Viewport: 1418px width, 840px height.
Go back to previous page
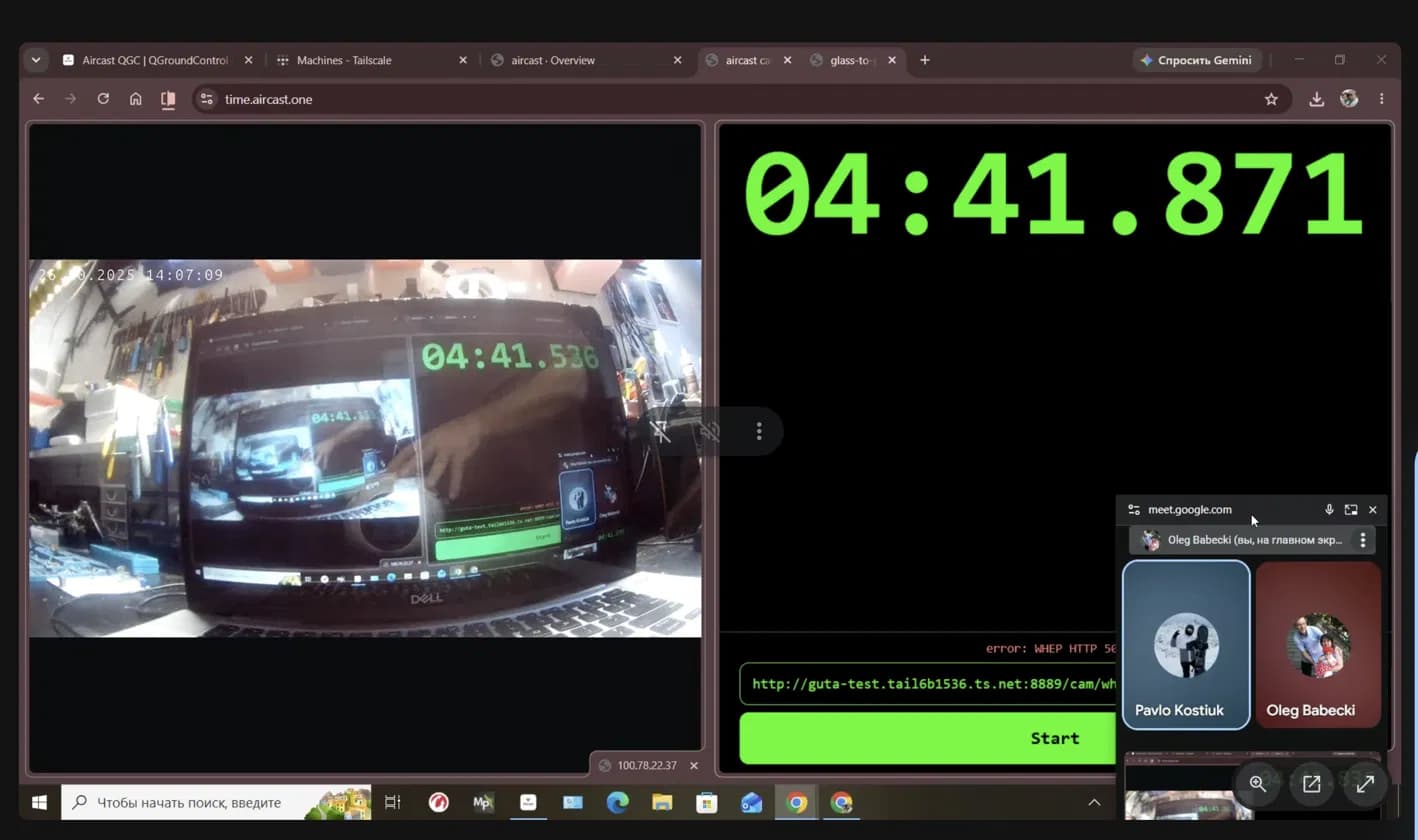[x=38, y=99]
